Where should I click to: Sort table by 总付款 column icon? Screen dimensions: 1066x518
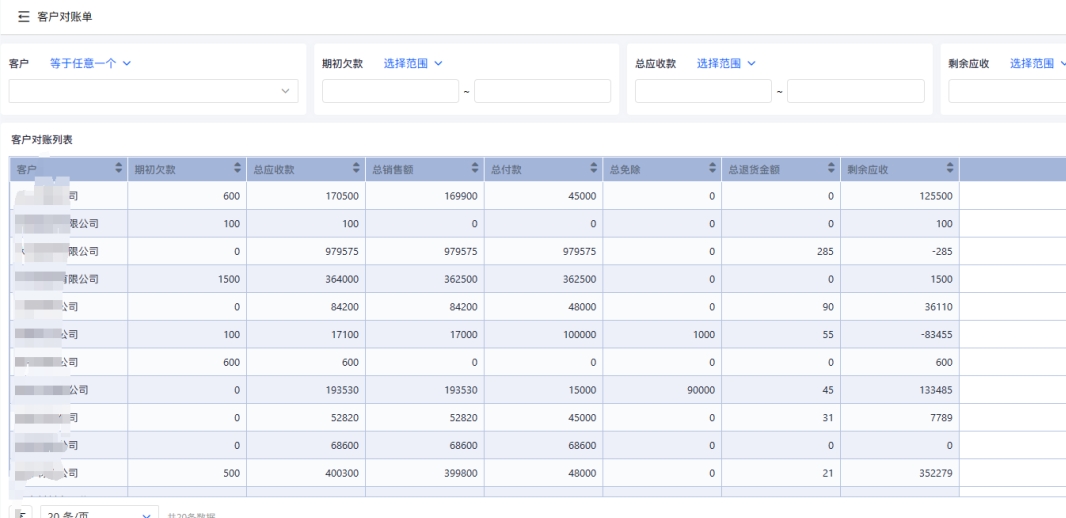click(594, 169)
